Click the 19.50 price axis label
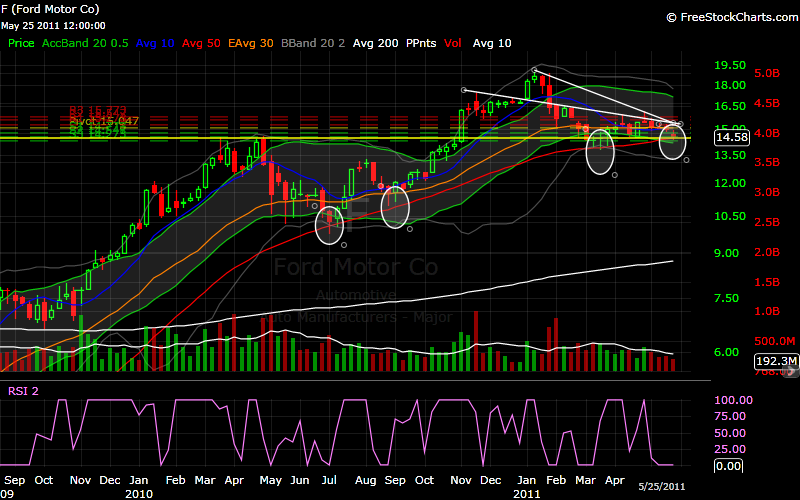The height and width of the screenshot is (500, 800). (x=730, y=65)
